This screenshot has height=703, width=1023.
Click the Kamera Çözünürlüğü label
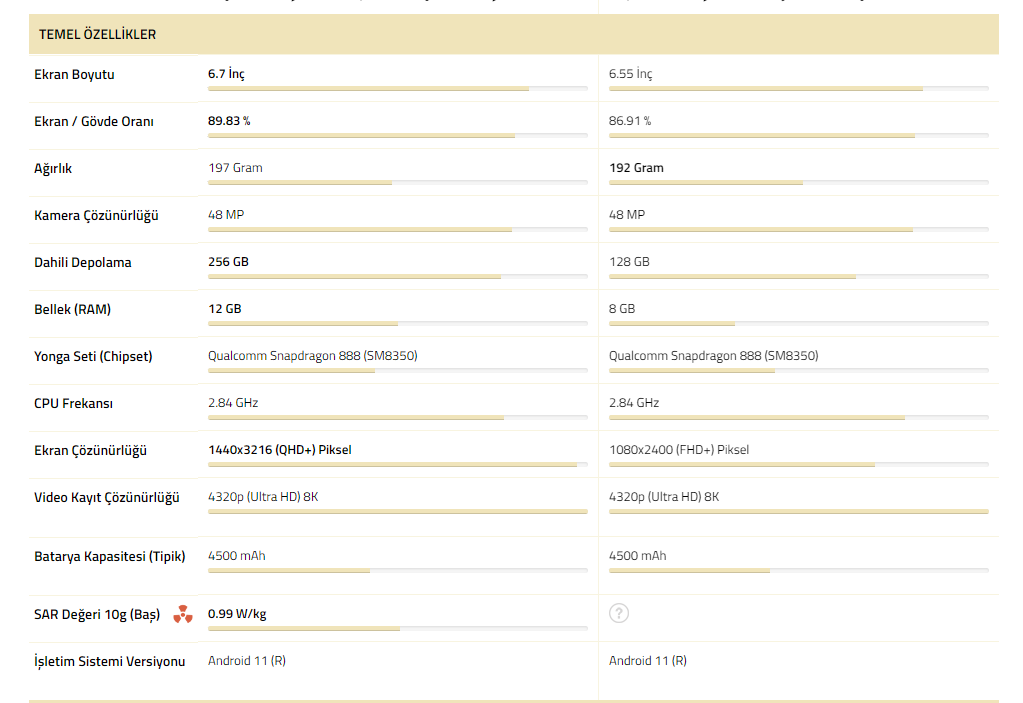click(96, 215)
